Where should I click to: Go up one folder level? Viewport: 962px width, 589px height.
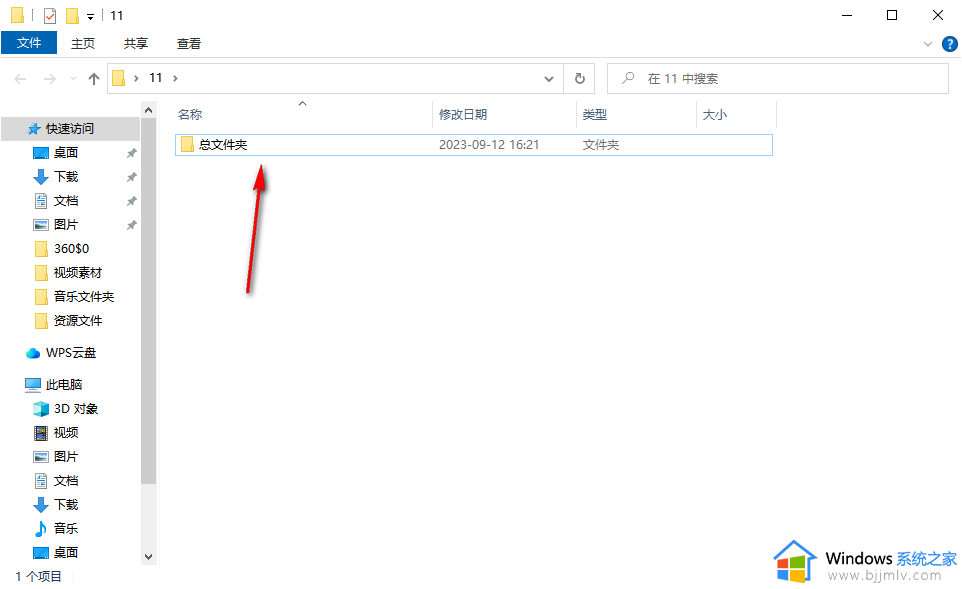94,79
